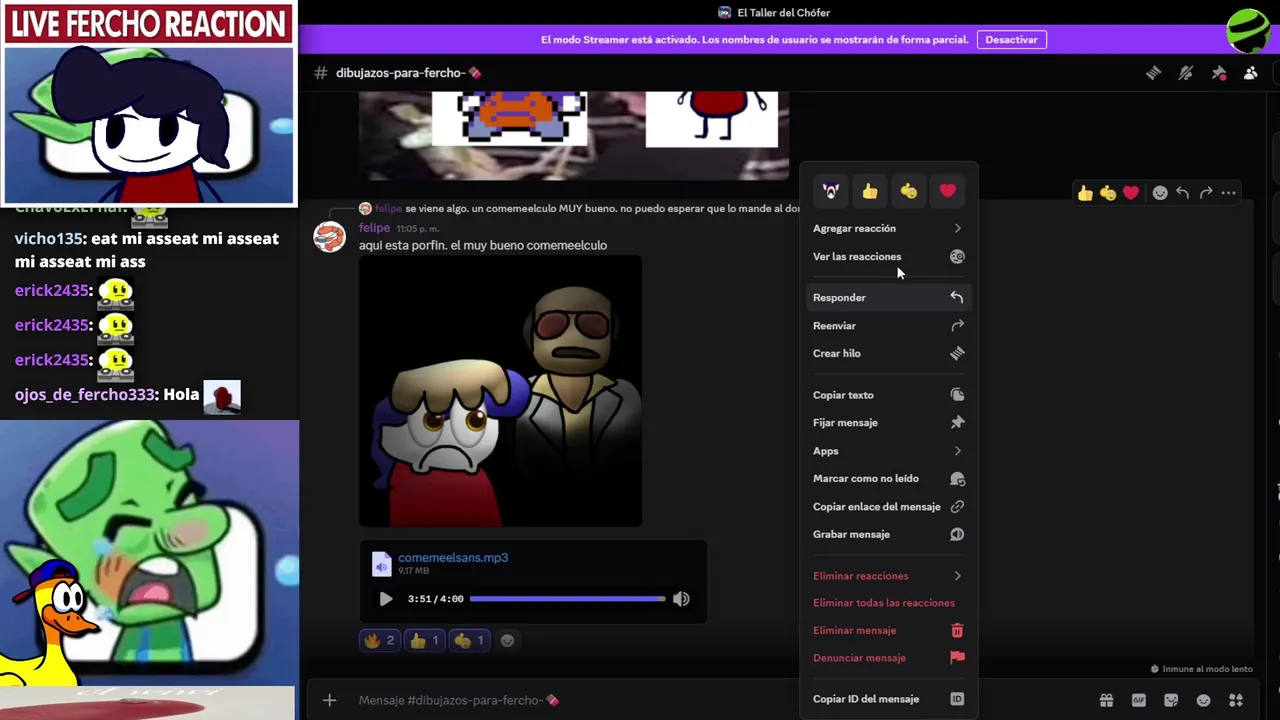The image size is (1280, 720).
Task: Click the dibujazos-para-fercho channel name
Action: click(x=409, y=73)
